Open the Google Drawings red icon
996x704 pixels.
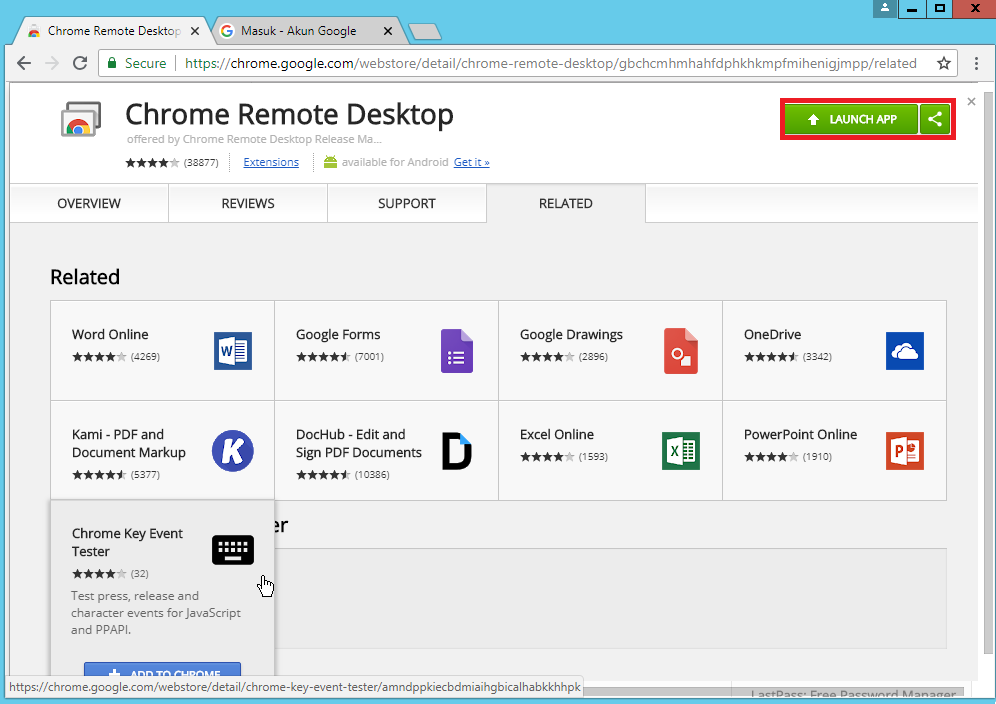[681, 351]
